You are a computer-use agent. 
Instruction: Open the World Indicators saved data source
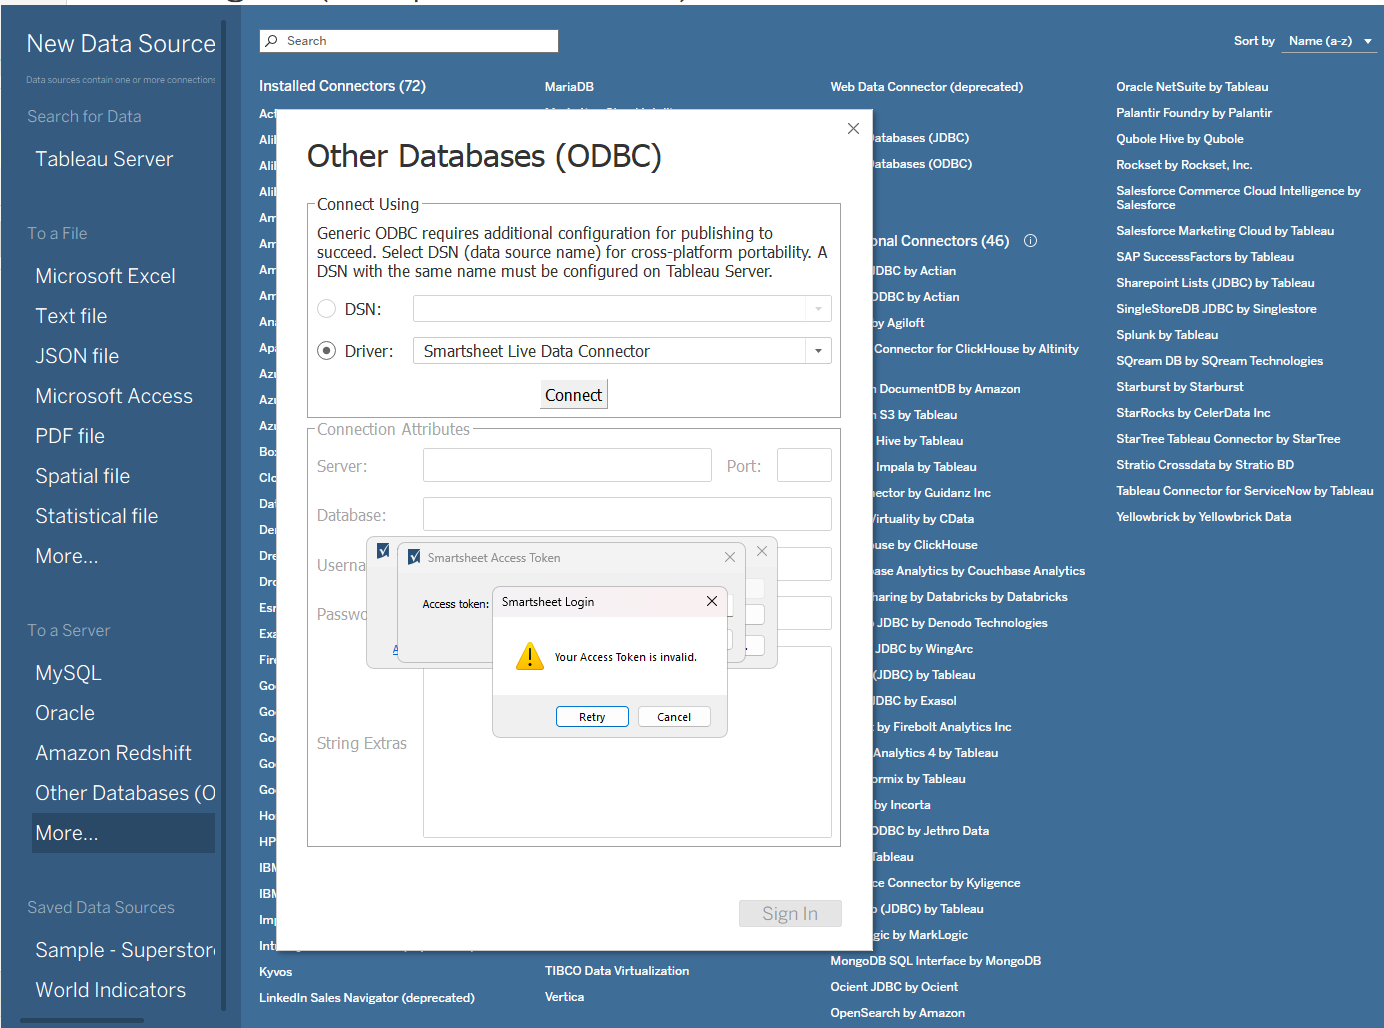point(110,990)
